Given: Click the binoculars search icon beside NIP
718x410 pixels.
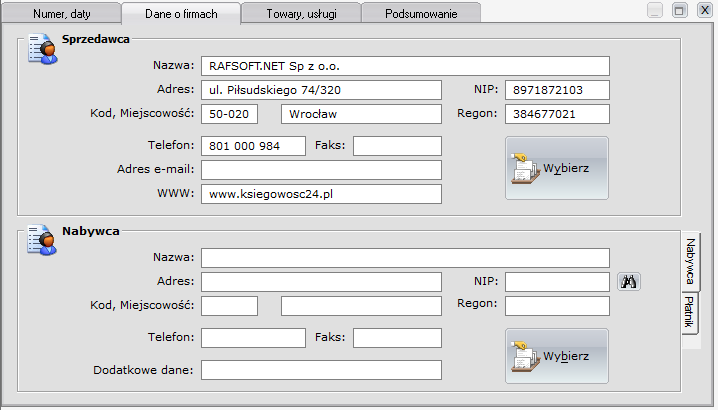Looking at the screenshot, I should pyautogui.click(x=630, y=282).
